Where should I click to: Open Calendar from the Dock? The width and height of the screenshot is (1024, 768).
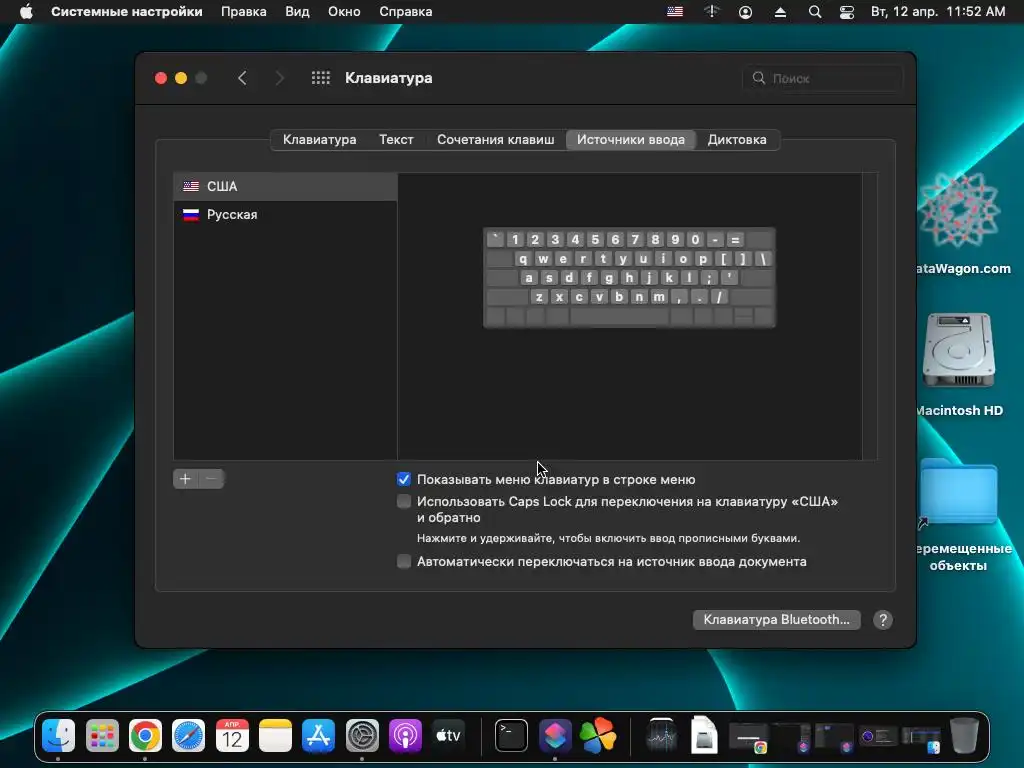(232, 736)
